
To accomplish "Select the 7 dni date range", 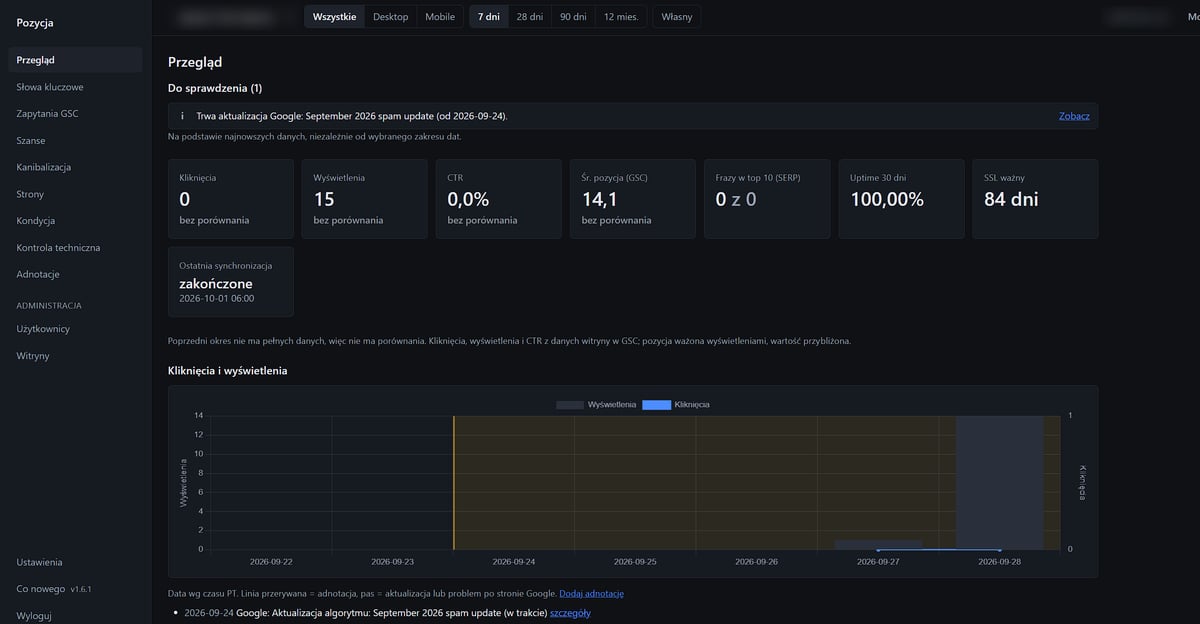I will pos(489,17).
